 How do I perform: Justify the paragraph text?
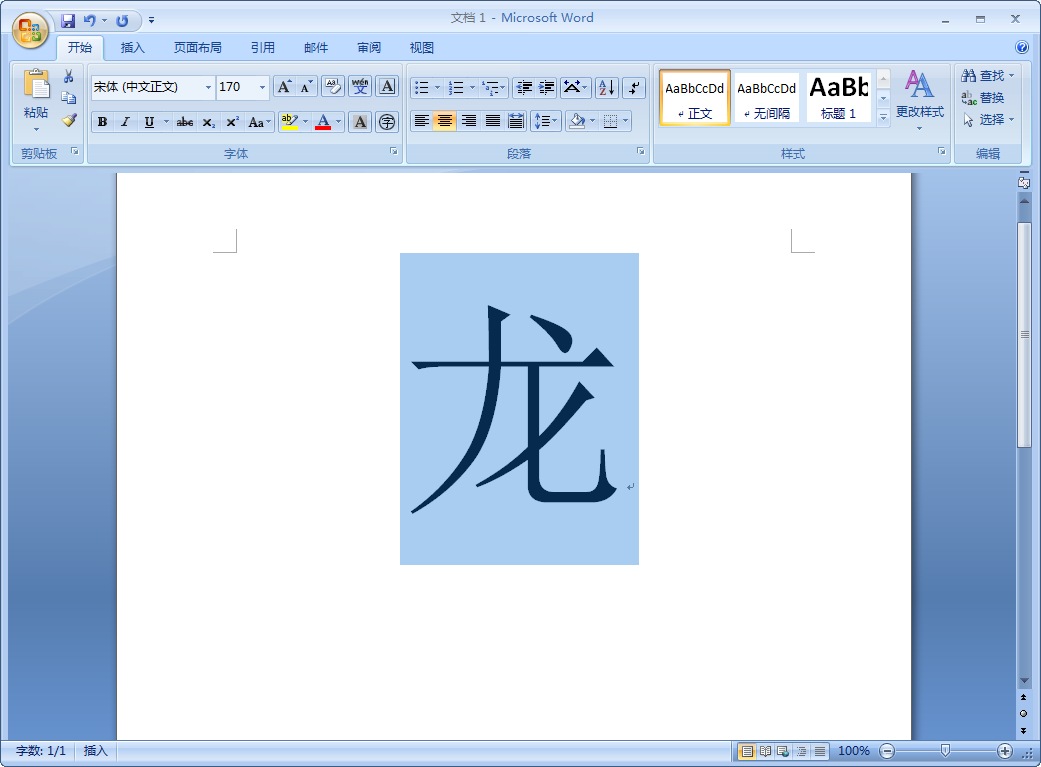coord(493,121)
